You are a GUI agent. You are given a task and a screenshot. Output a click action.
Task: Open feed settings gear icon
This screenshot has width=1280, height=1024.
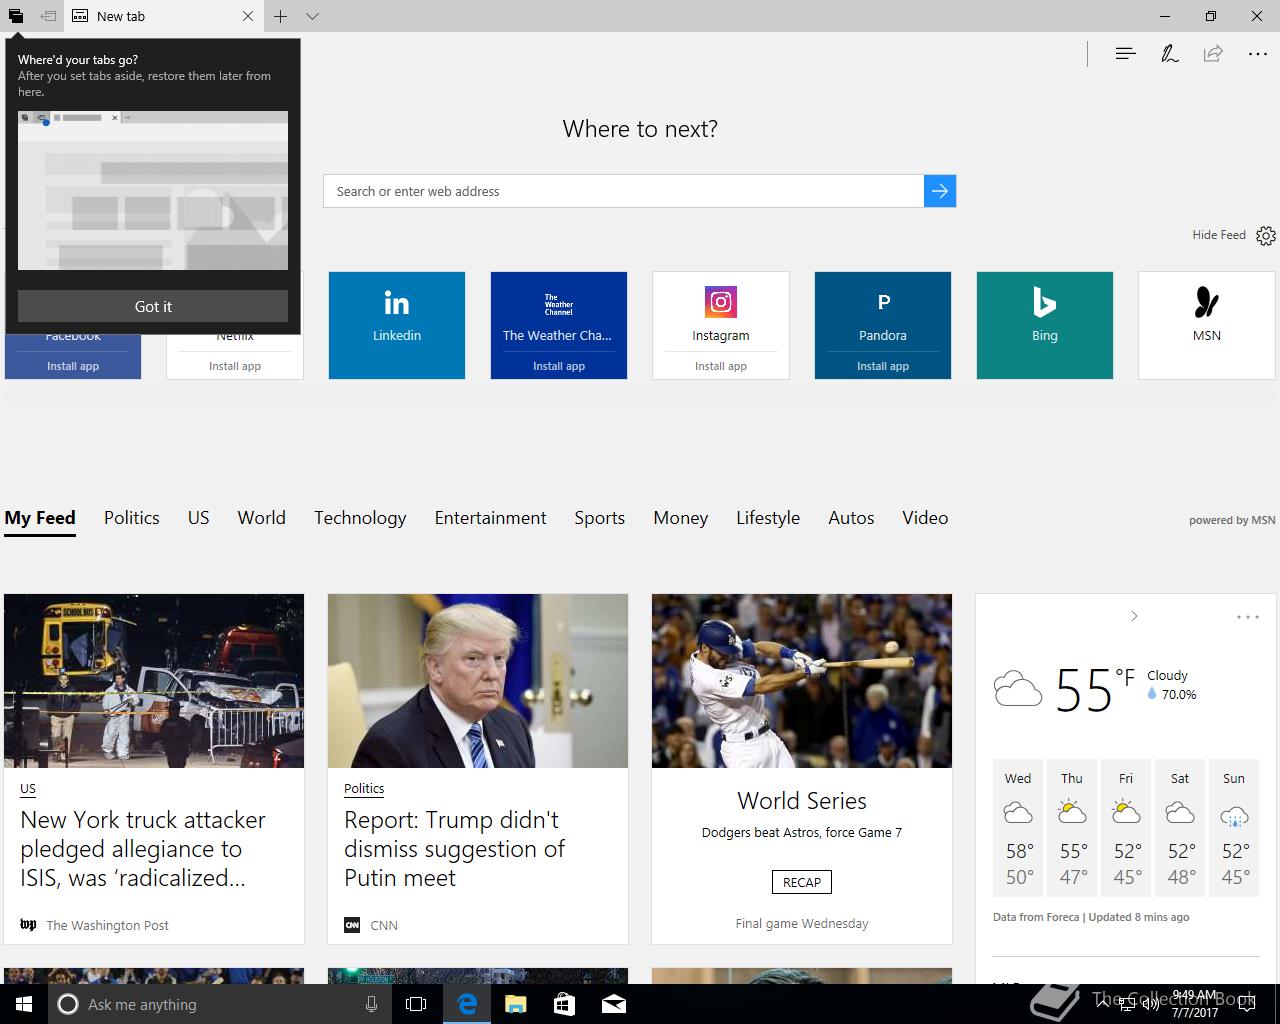click(1266, 235)
